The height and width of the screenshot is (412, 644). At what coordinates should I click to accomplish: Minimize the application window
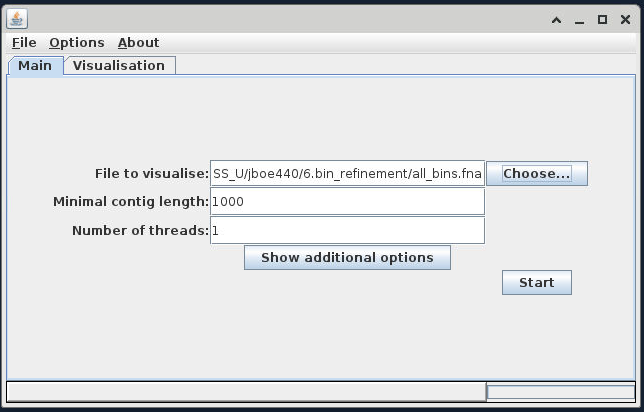tap(580, 20)
